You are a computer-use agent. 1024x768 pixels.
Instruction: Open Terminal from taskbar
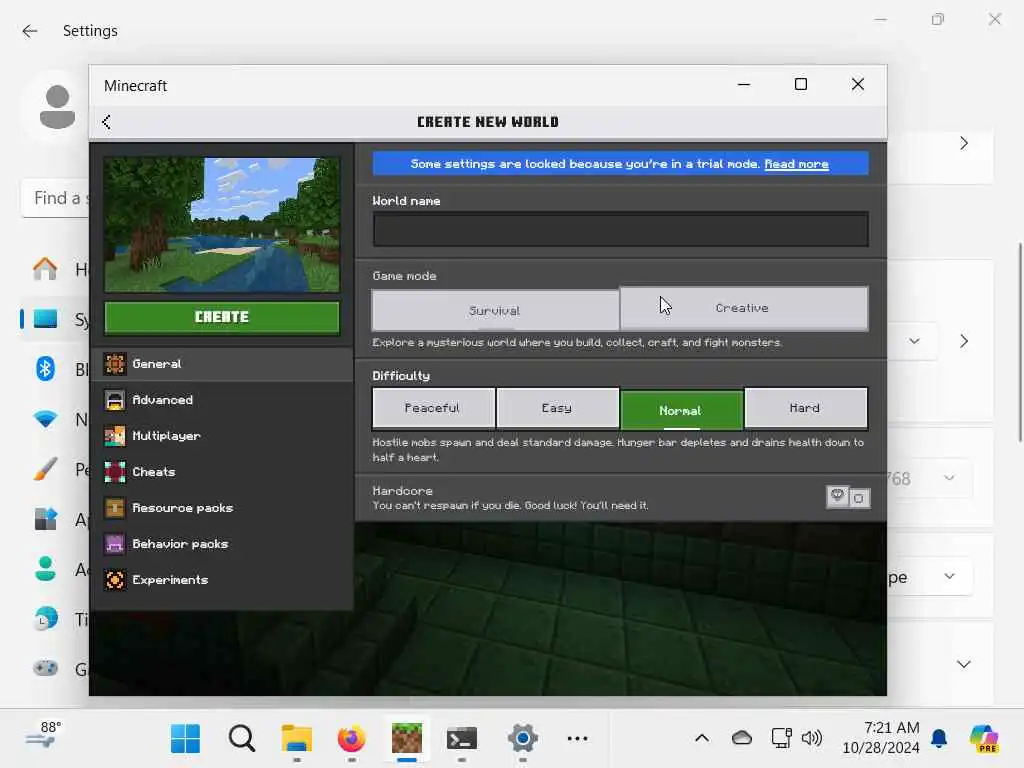pyautogui.click(x=462, y=739)
